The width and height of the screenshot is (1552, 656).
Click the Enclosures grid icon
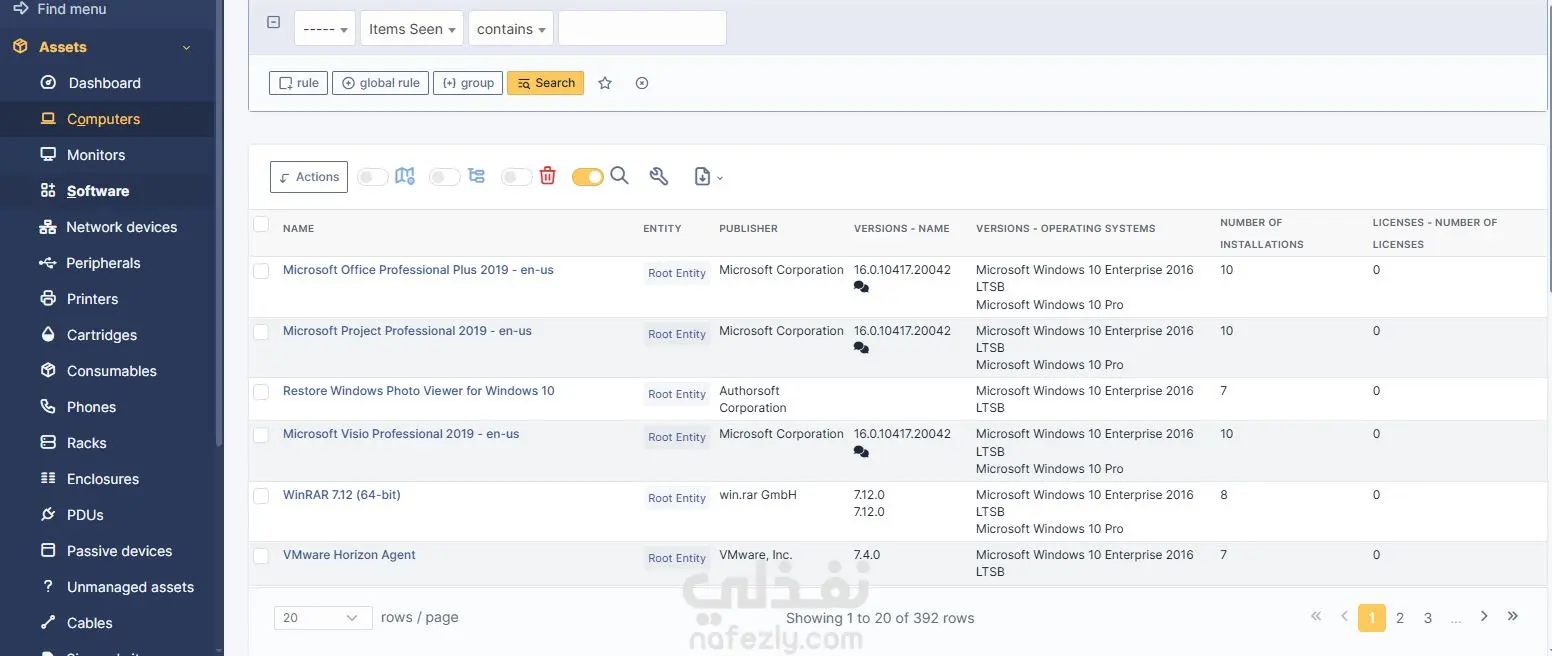click(x=48, y=479)
